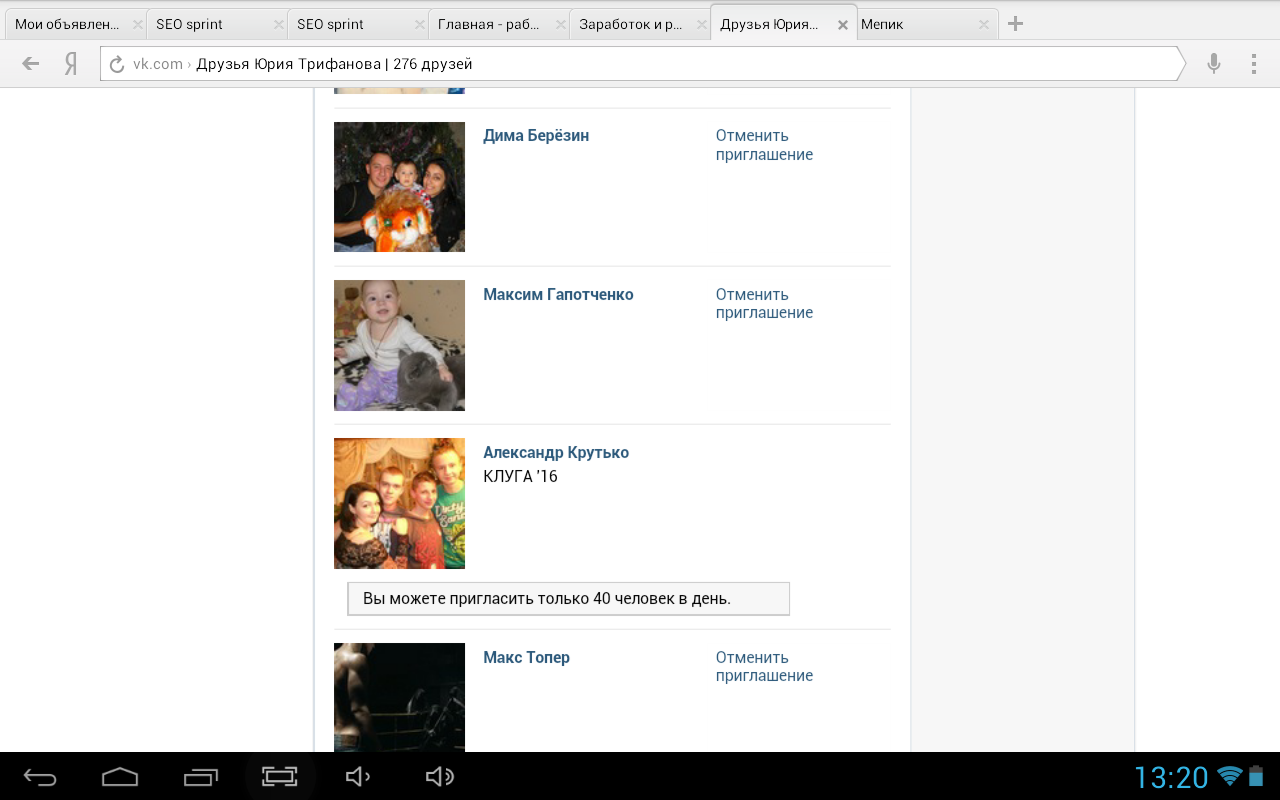Tap the Android back navigation button

pos(40,776)
